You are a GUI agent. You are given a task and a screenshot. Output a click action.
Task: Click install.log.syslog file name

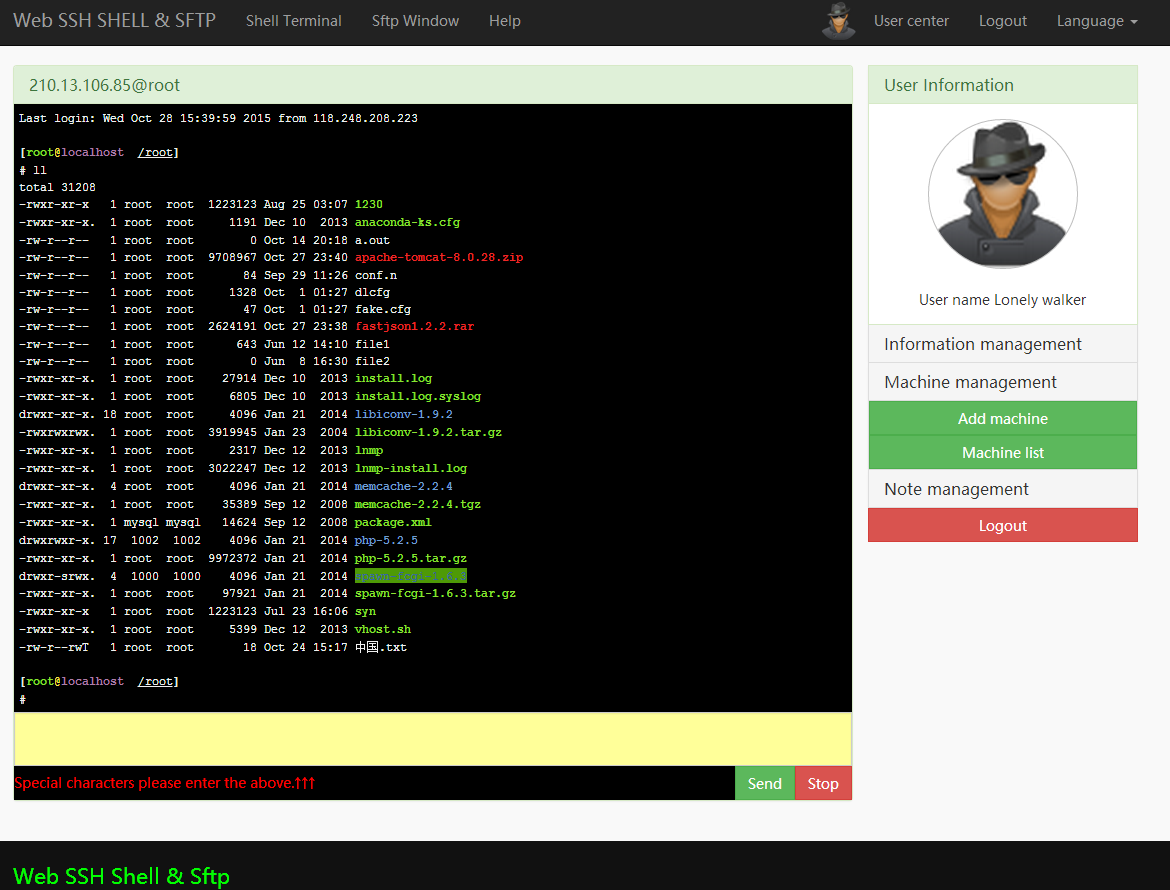tap(418, 396)
